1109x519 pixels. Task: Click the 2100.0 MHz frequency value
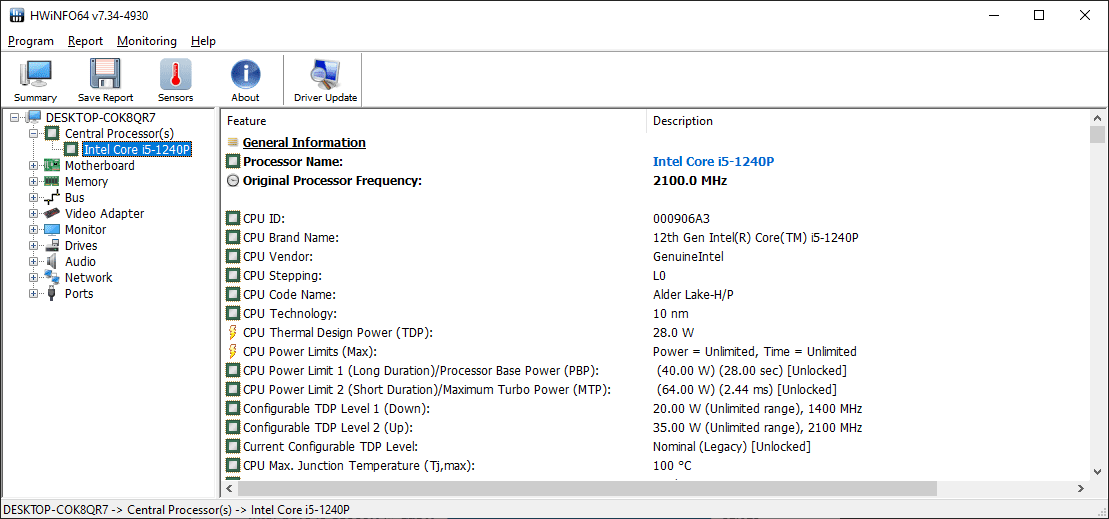click(690, 180)
